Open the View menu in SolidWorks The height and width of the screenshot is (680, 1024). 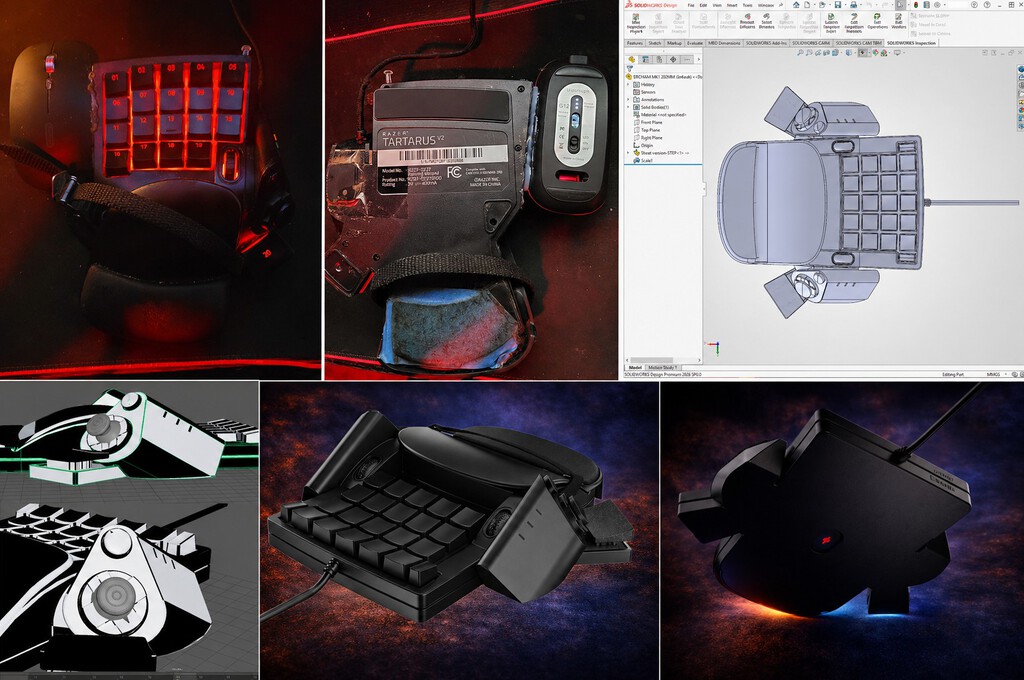[x=717, y=5]
